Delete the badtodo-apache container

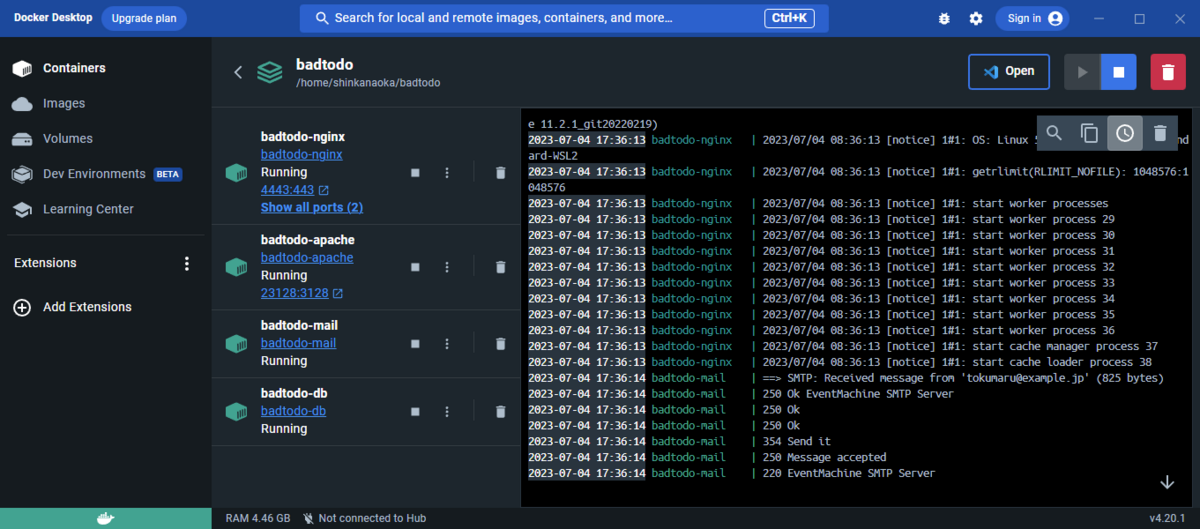tap(500, 267)
